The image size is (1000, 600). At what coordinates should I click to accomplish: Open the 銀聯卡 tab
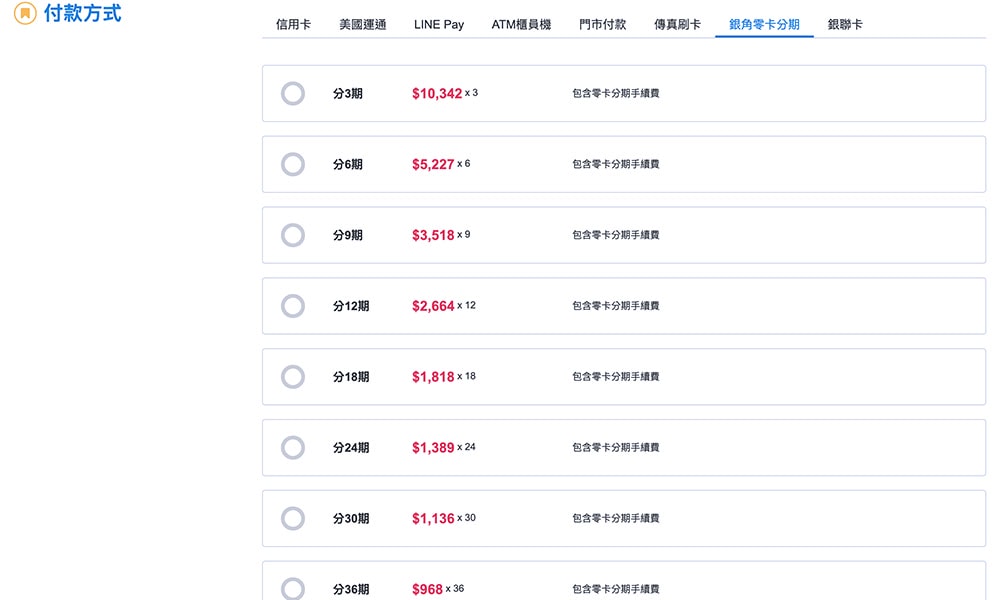tap(845, 24)
